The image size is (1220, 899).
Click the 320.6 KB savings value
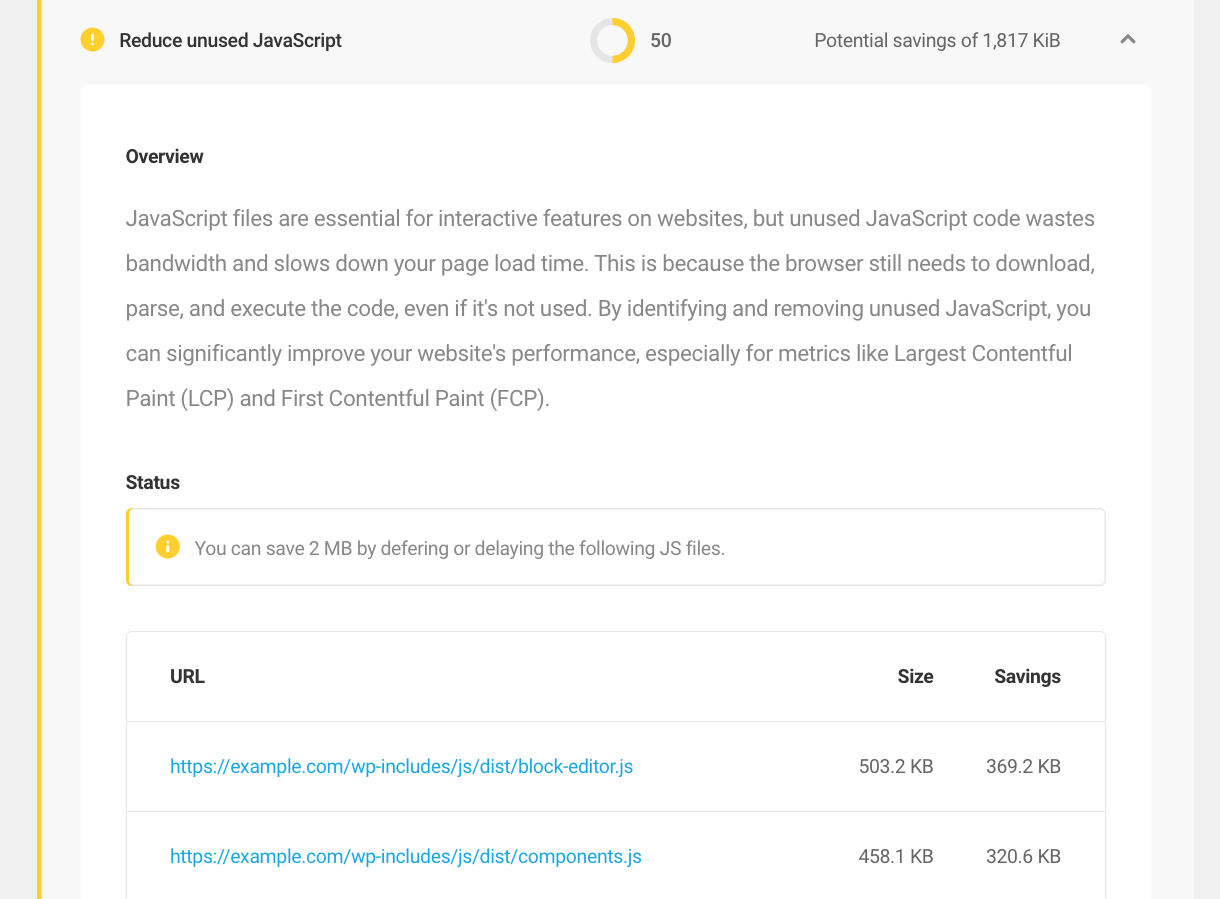pos(1023,857)
